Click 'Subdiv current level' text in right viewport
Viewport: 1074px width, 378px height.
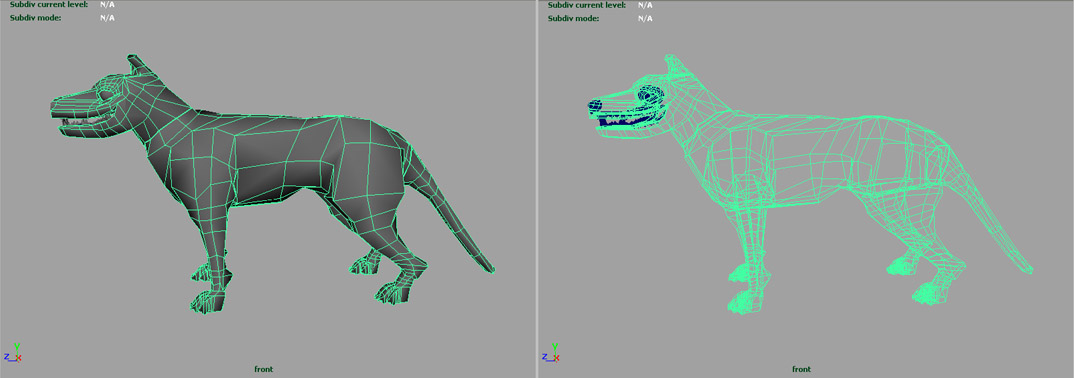[587, 5]
